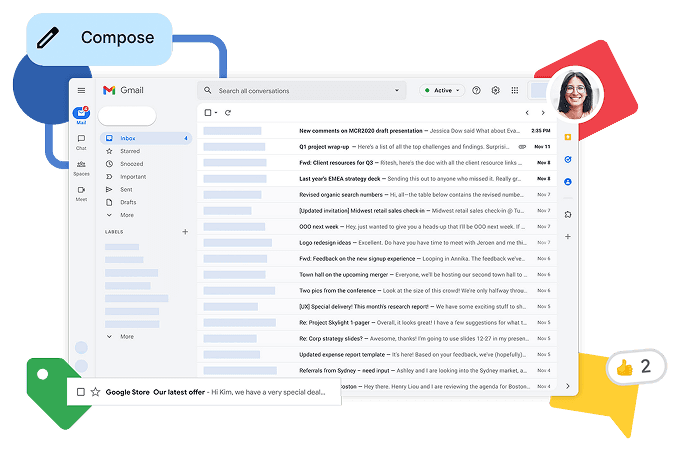
Task: Open New comments on MCR2020 draft email
Action: [x=377, y=131]
